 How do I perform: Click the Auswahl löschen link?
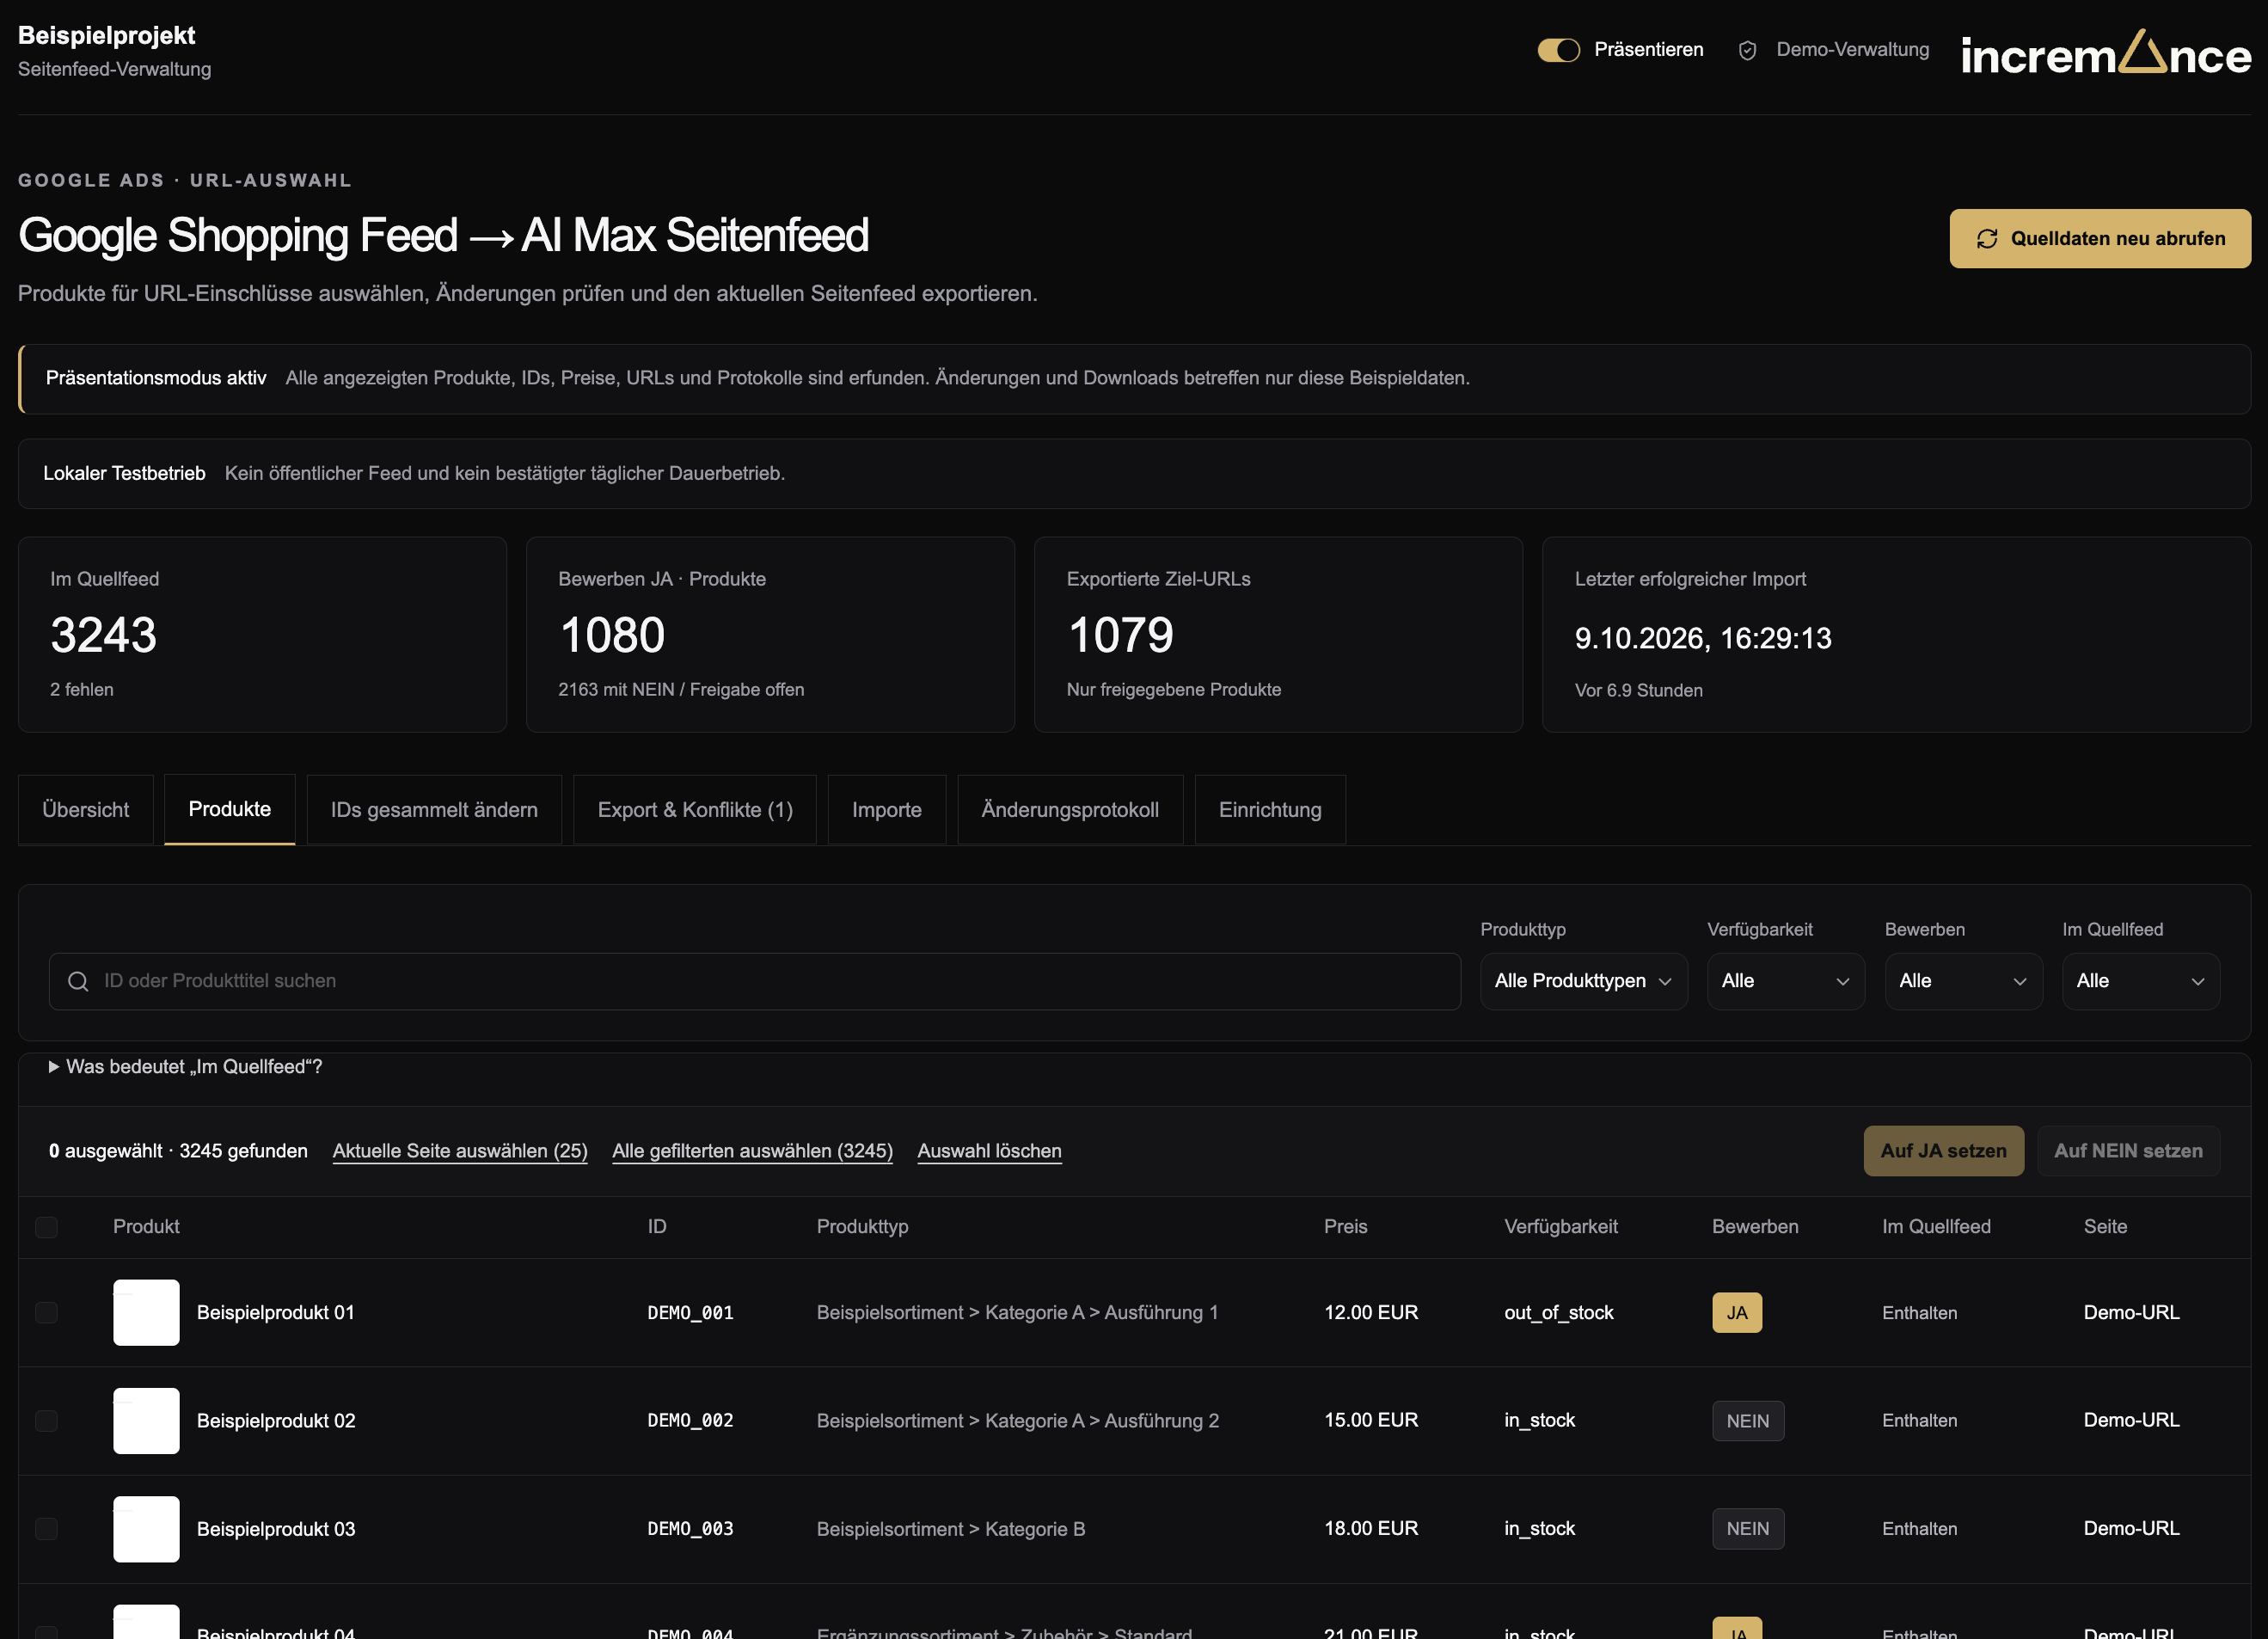tap(989, 1151)
